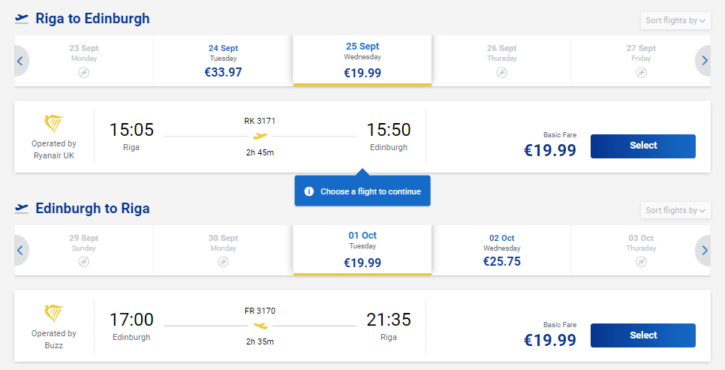Show later outbound dates with right arrow
The image size is (725, 370).
point(704,61)
